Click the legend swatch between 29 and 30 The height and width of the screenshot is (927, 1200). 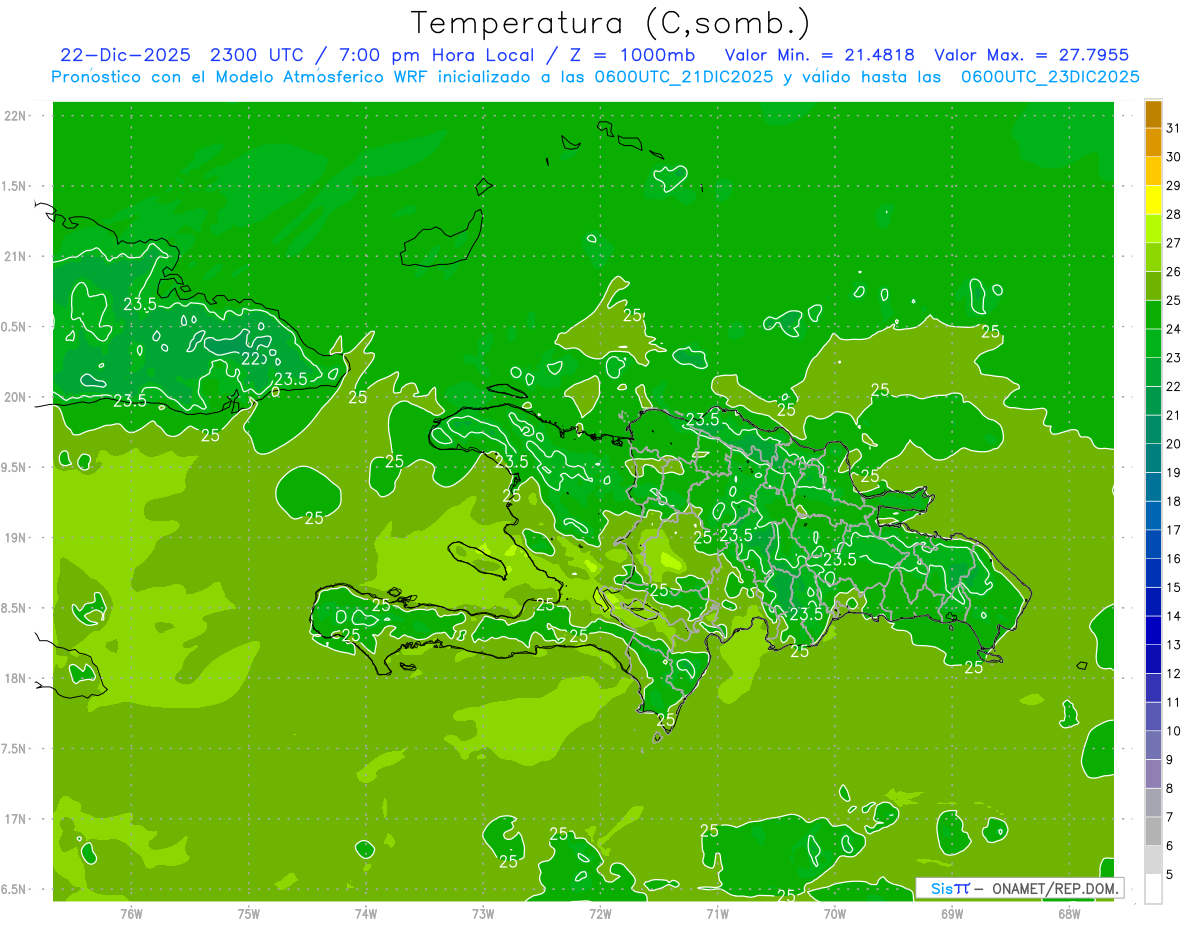pos(1153,171)
